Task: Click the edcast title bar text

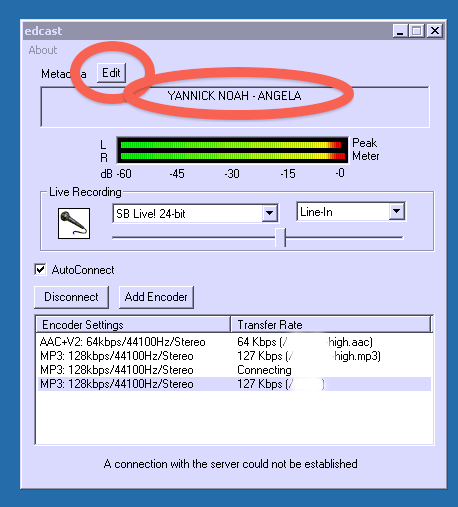Action: pos(43,31)
